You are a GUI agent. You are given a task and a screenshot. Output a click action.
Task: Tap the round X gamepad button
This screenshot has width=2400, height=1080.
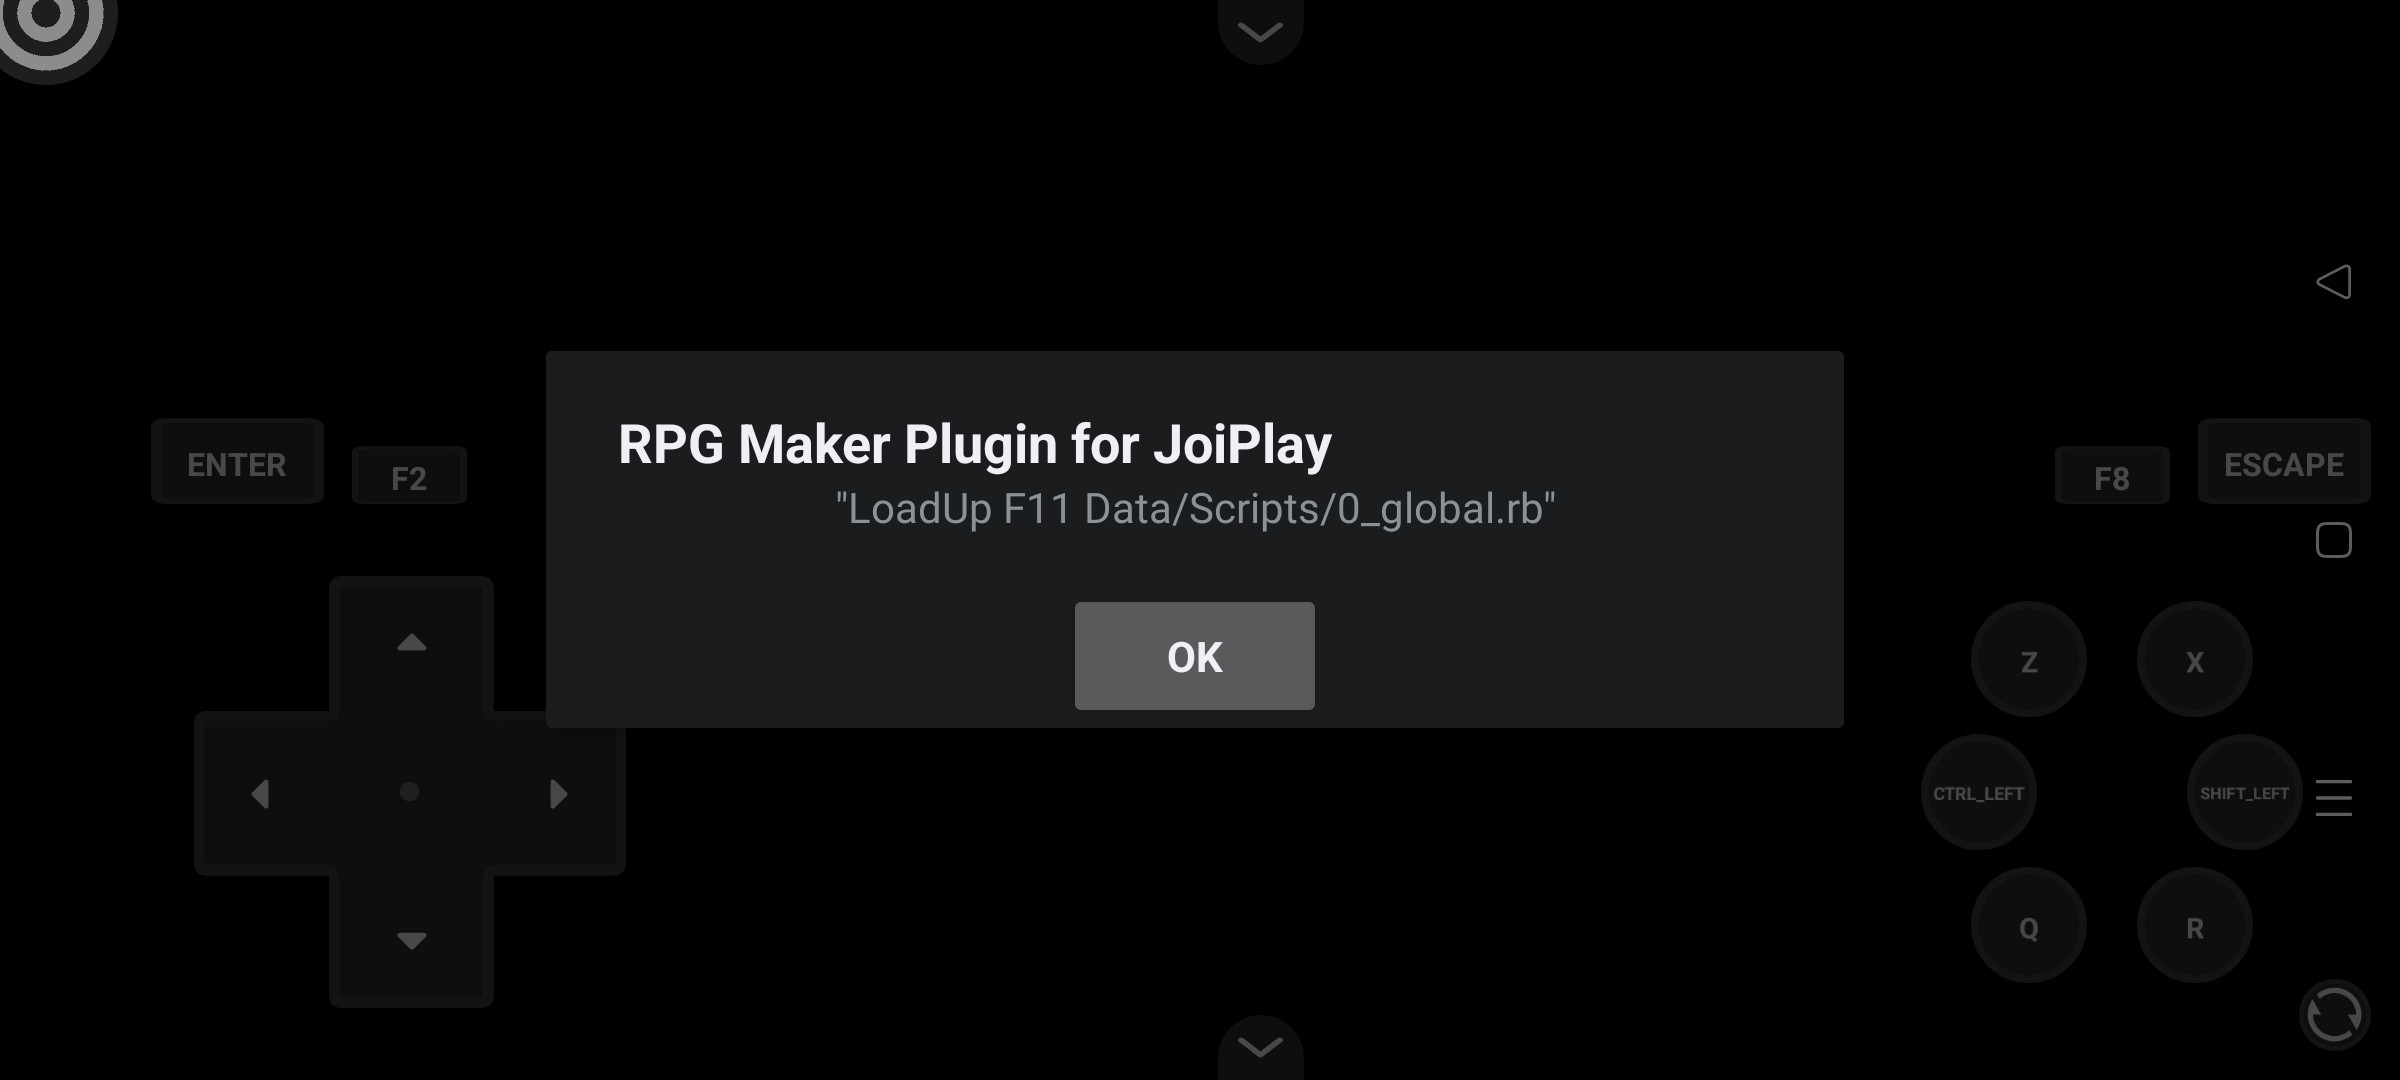(x=2195, y=660)
